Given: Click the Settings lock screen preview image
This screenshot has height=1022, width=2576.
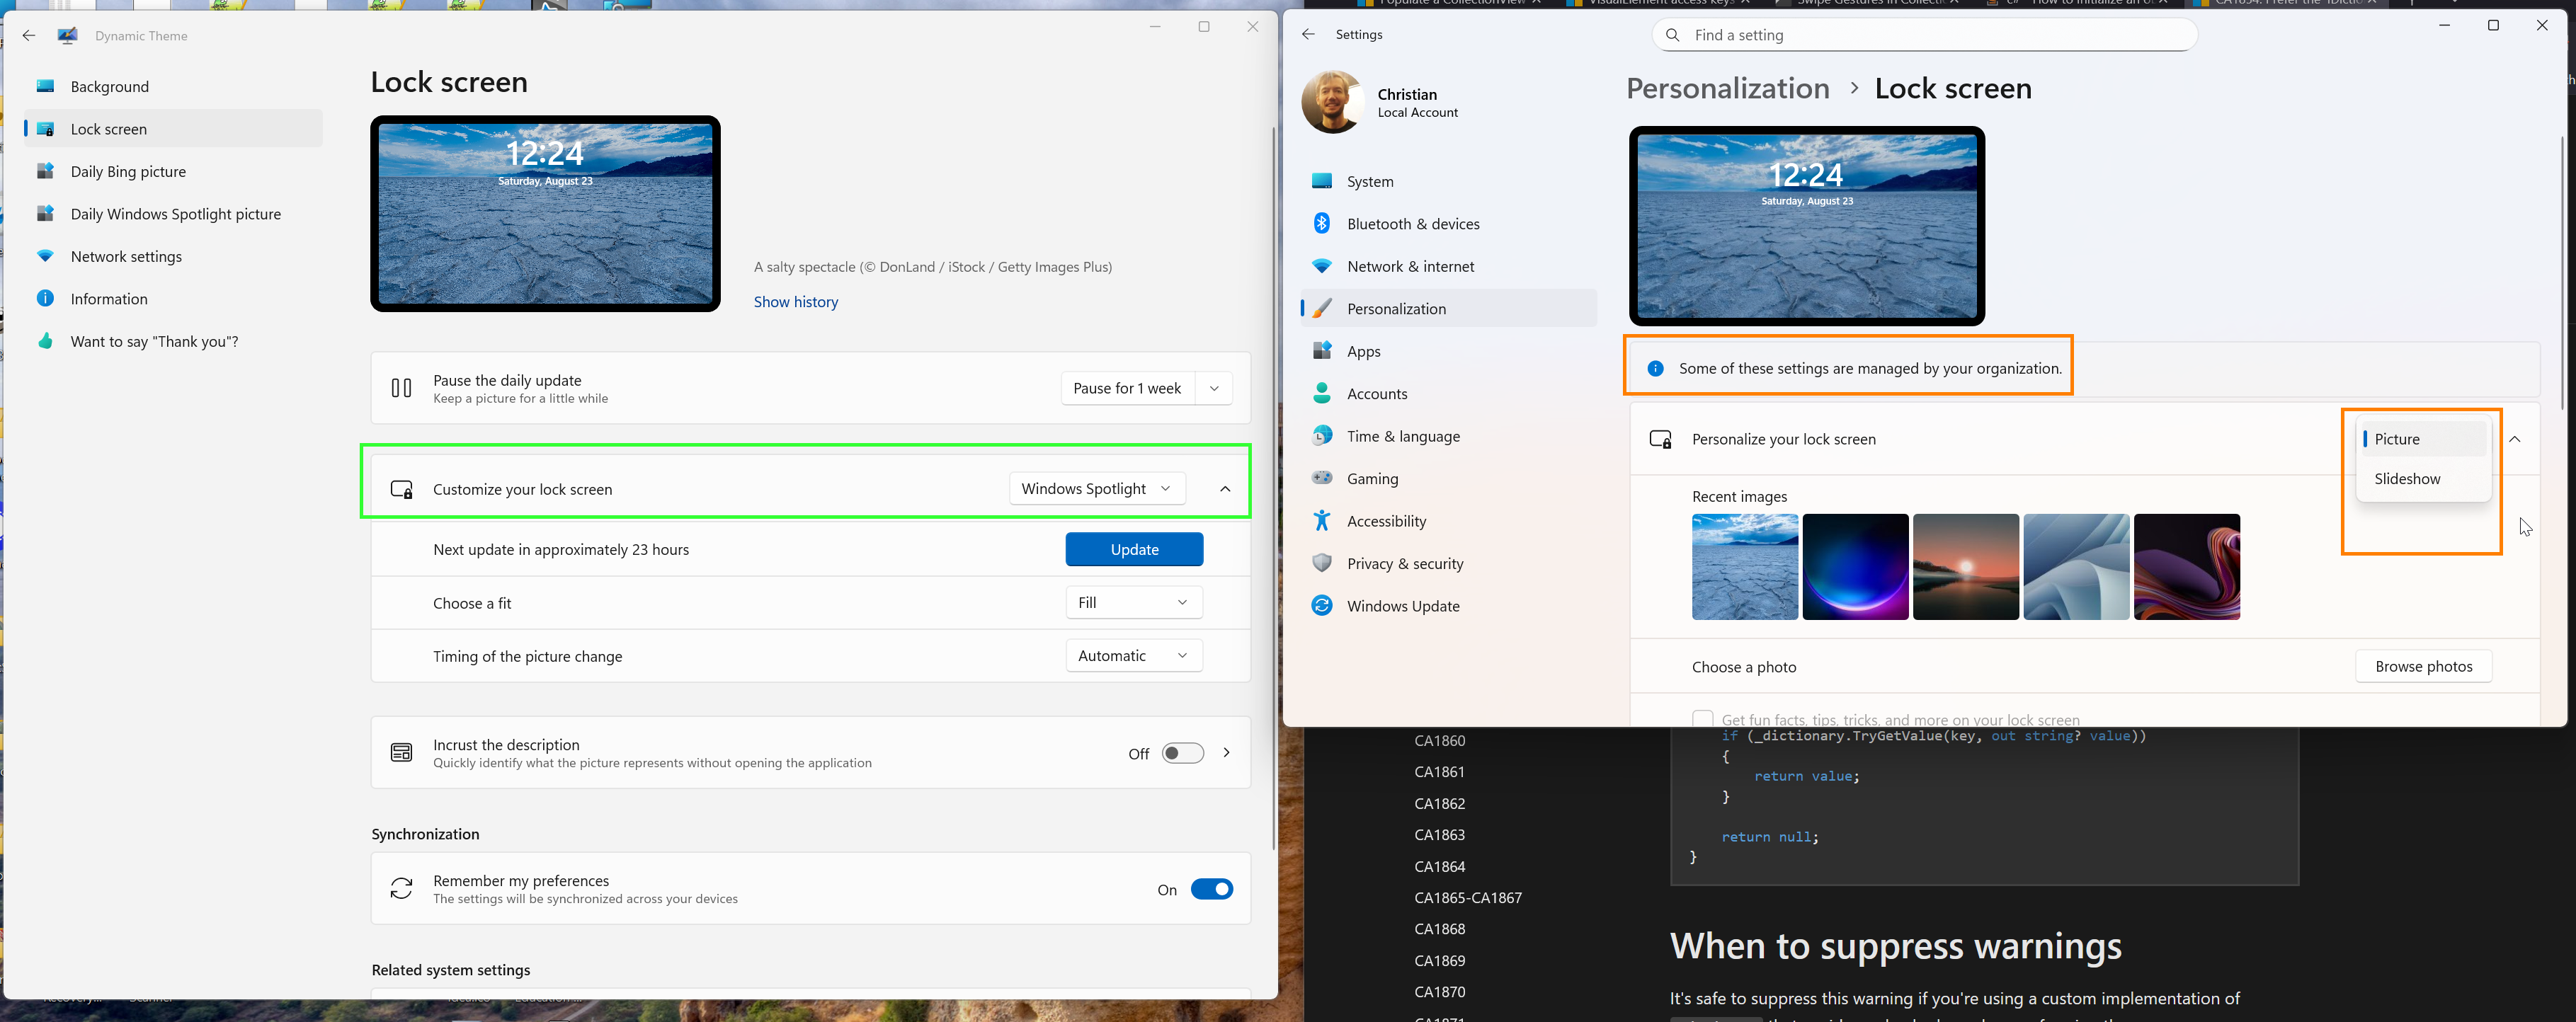Looking at the screenshot, I should [x=1806, y=226].
